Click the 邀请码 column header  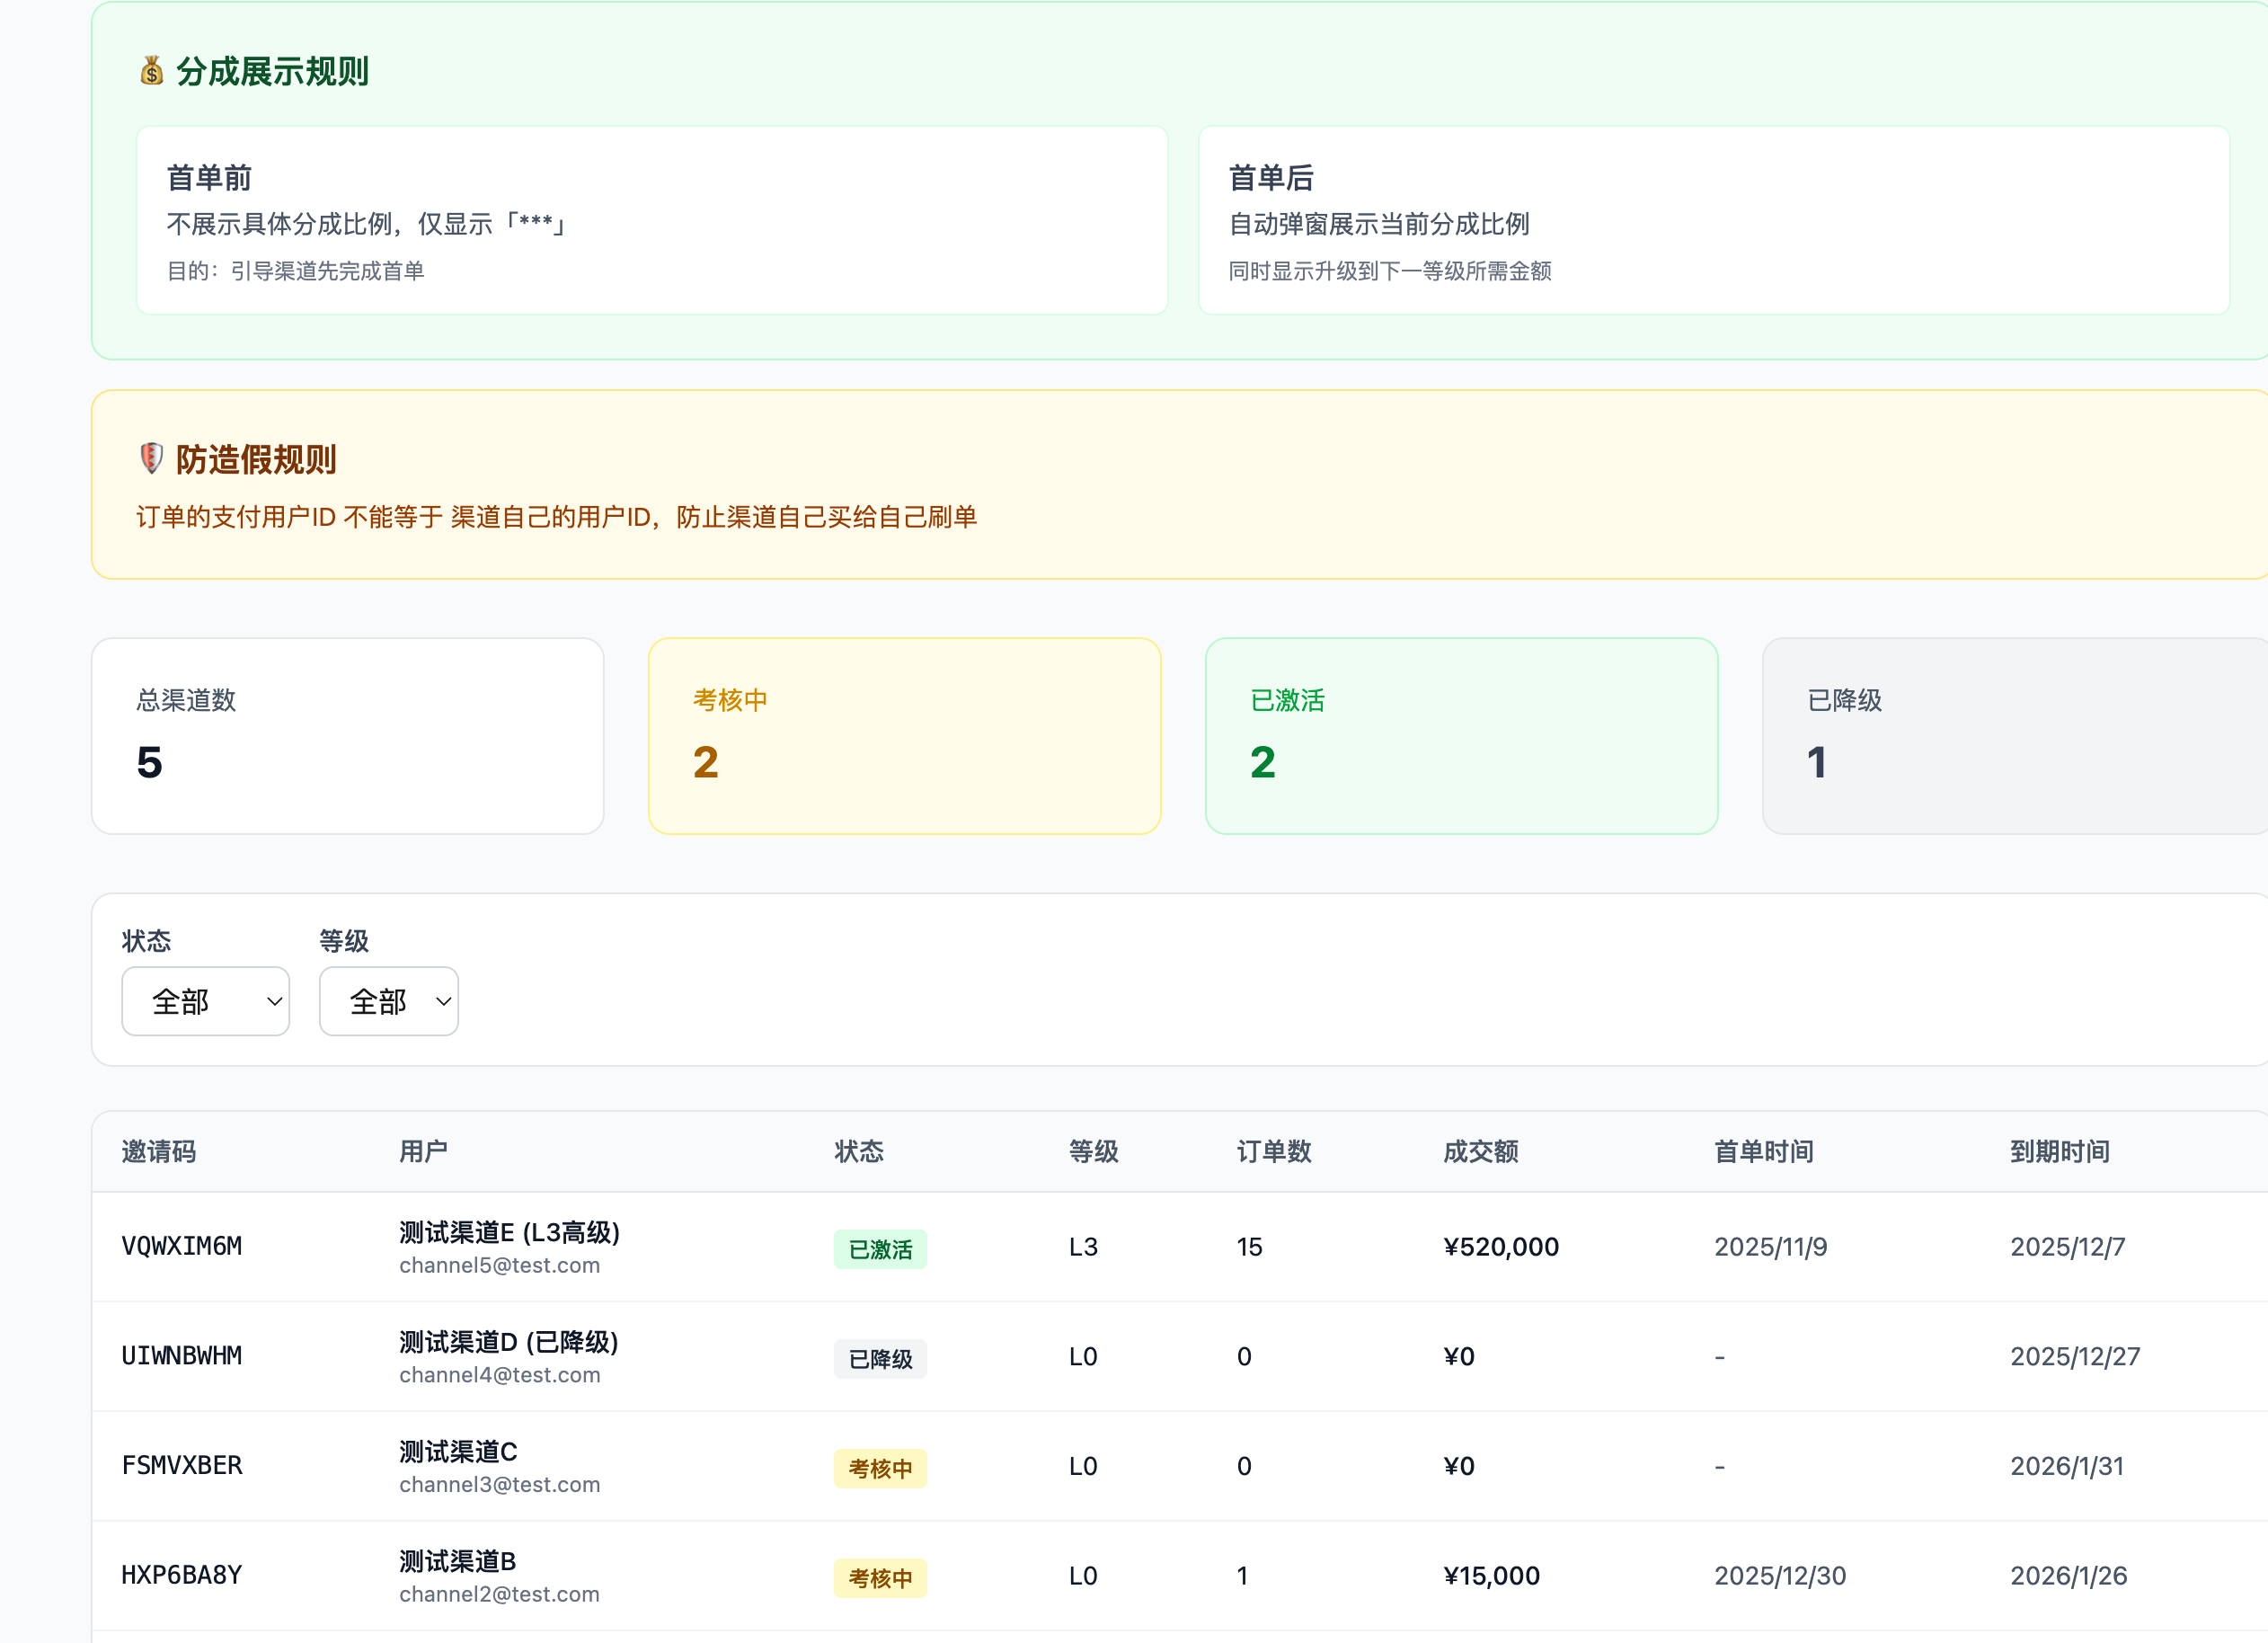coord(159,1152)
